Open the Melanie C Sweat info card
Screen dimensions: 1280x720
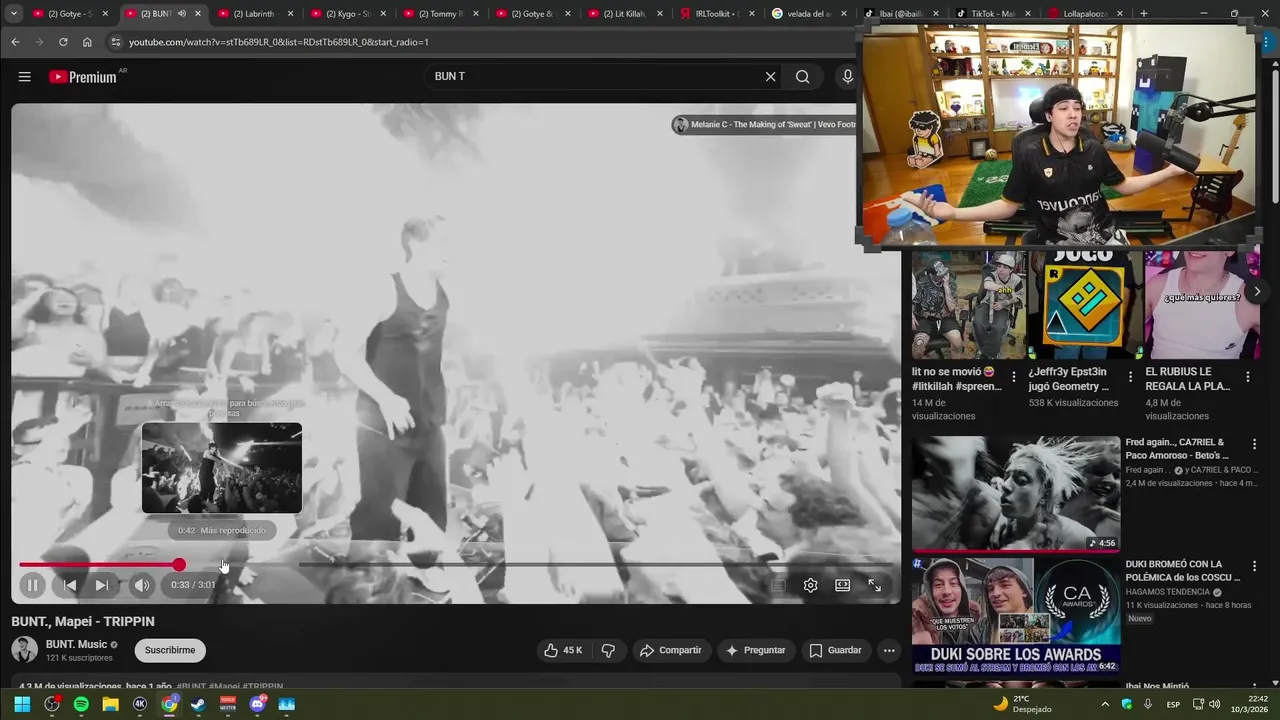[764, 125]
